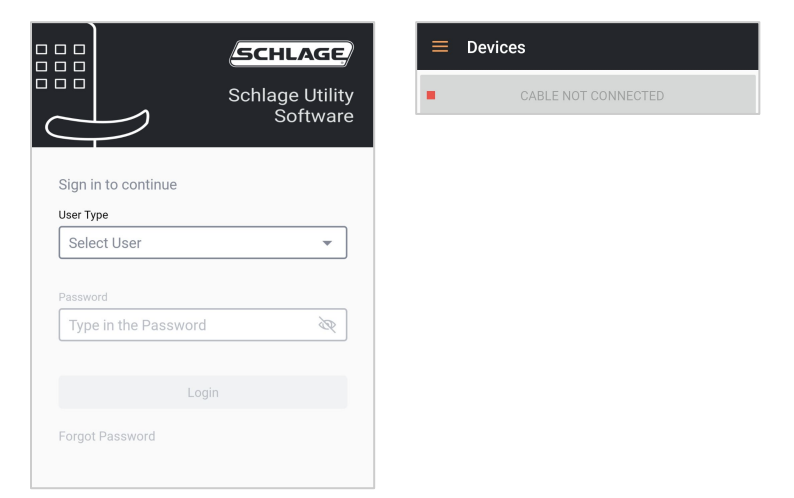794x498 pixels.
Task: Open the Forgot Password link
Action: pos(107,436)
